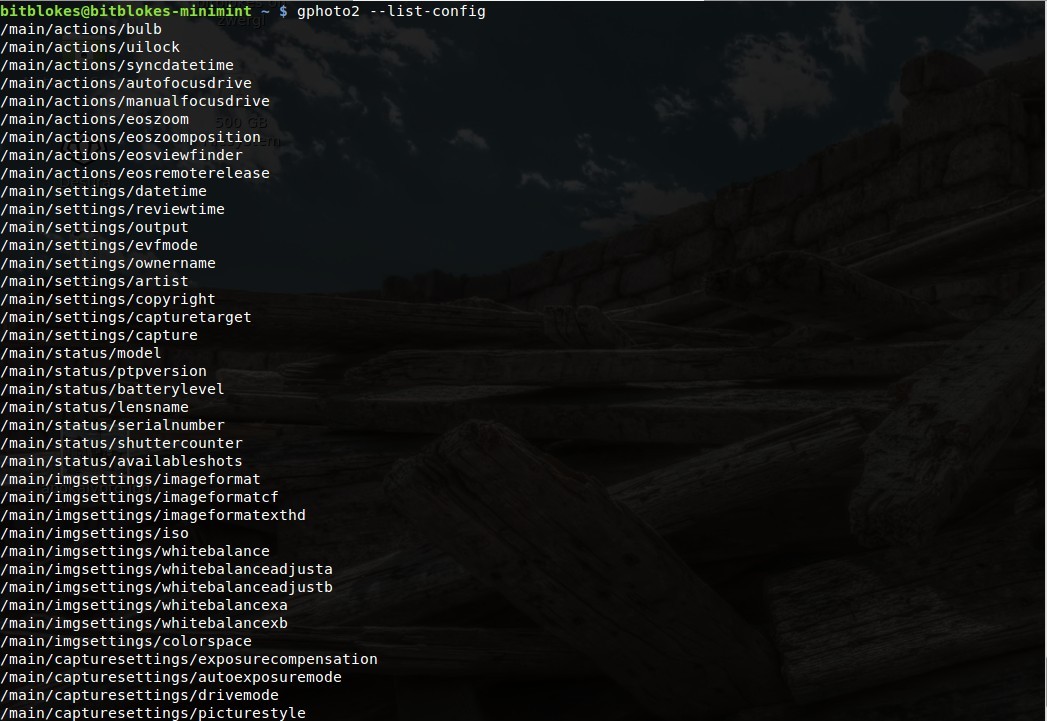Screen dimensions: 1047x721
Task: Select /main/imgsettings/whitebalanceadjusta line
Action: (167, 570)
